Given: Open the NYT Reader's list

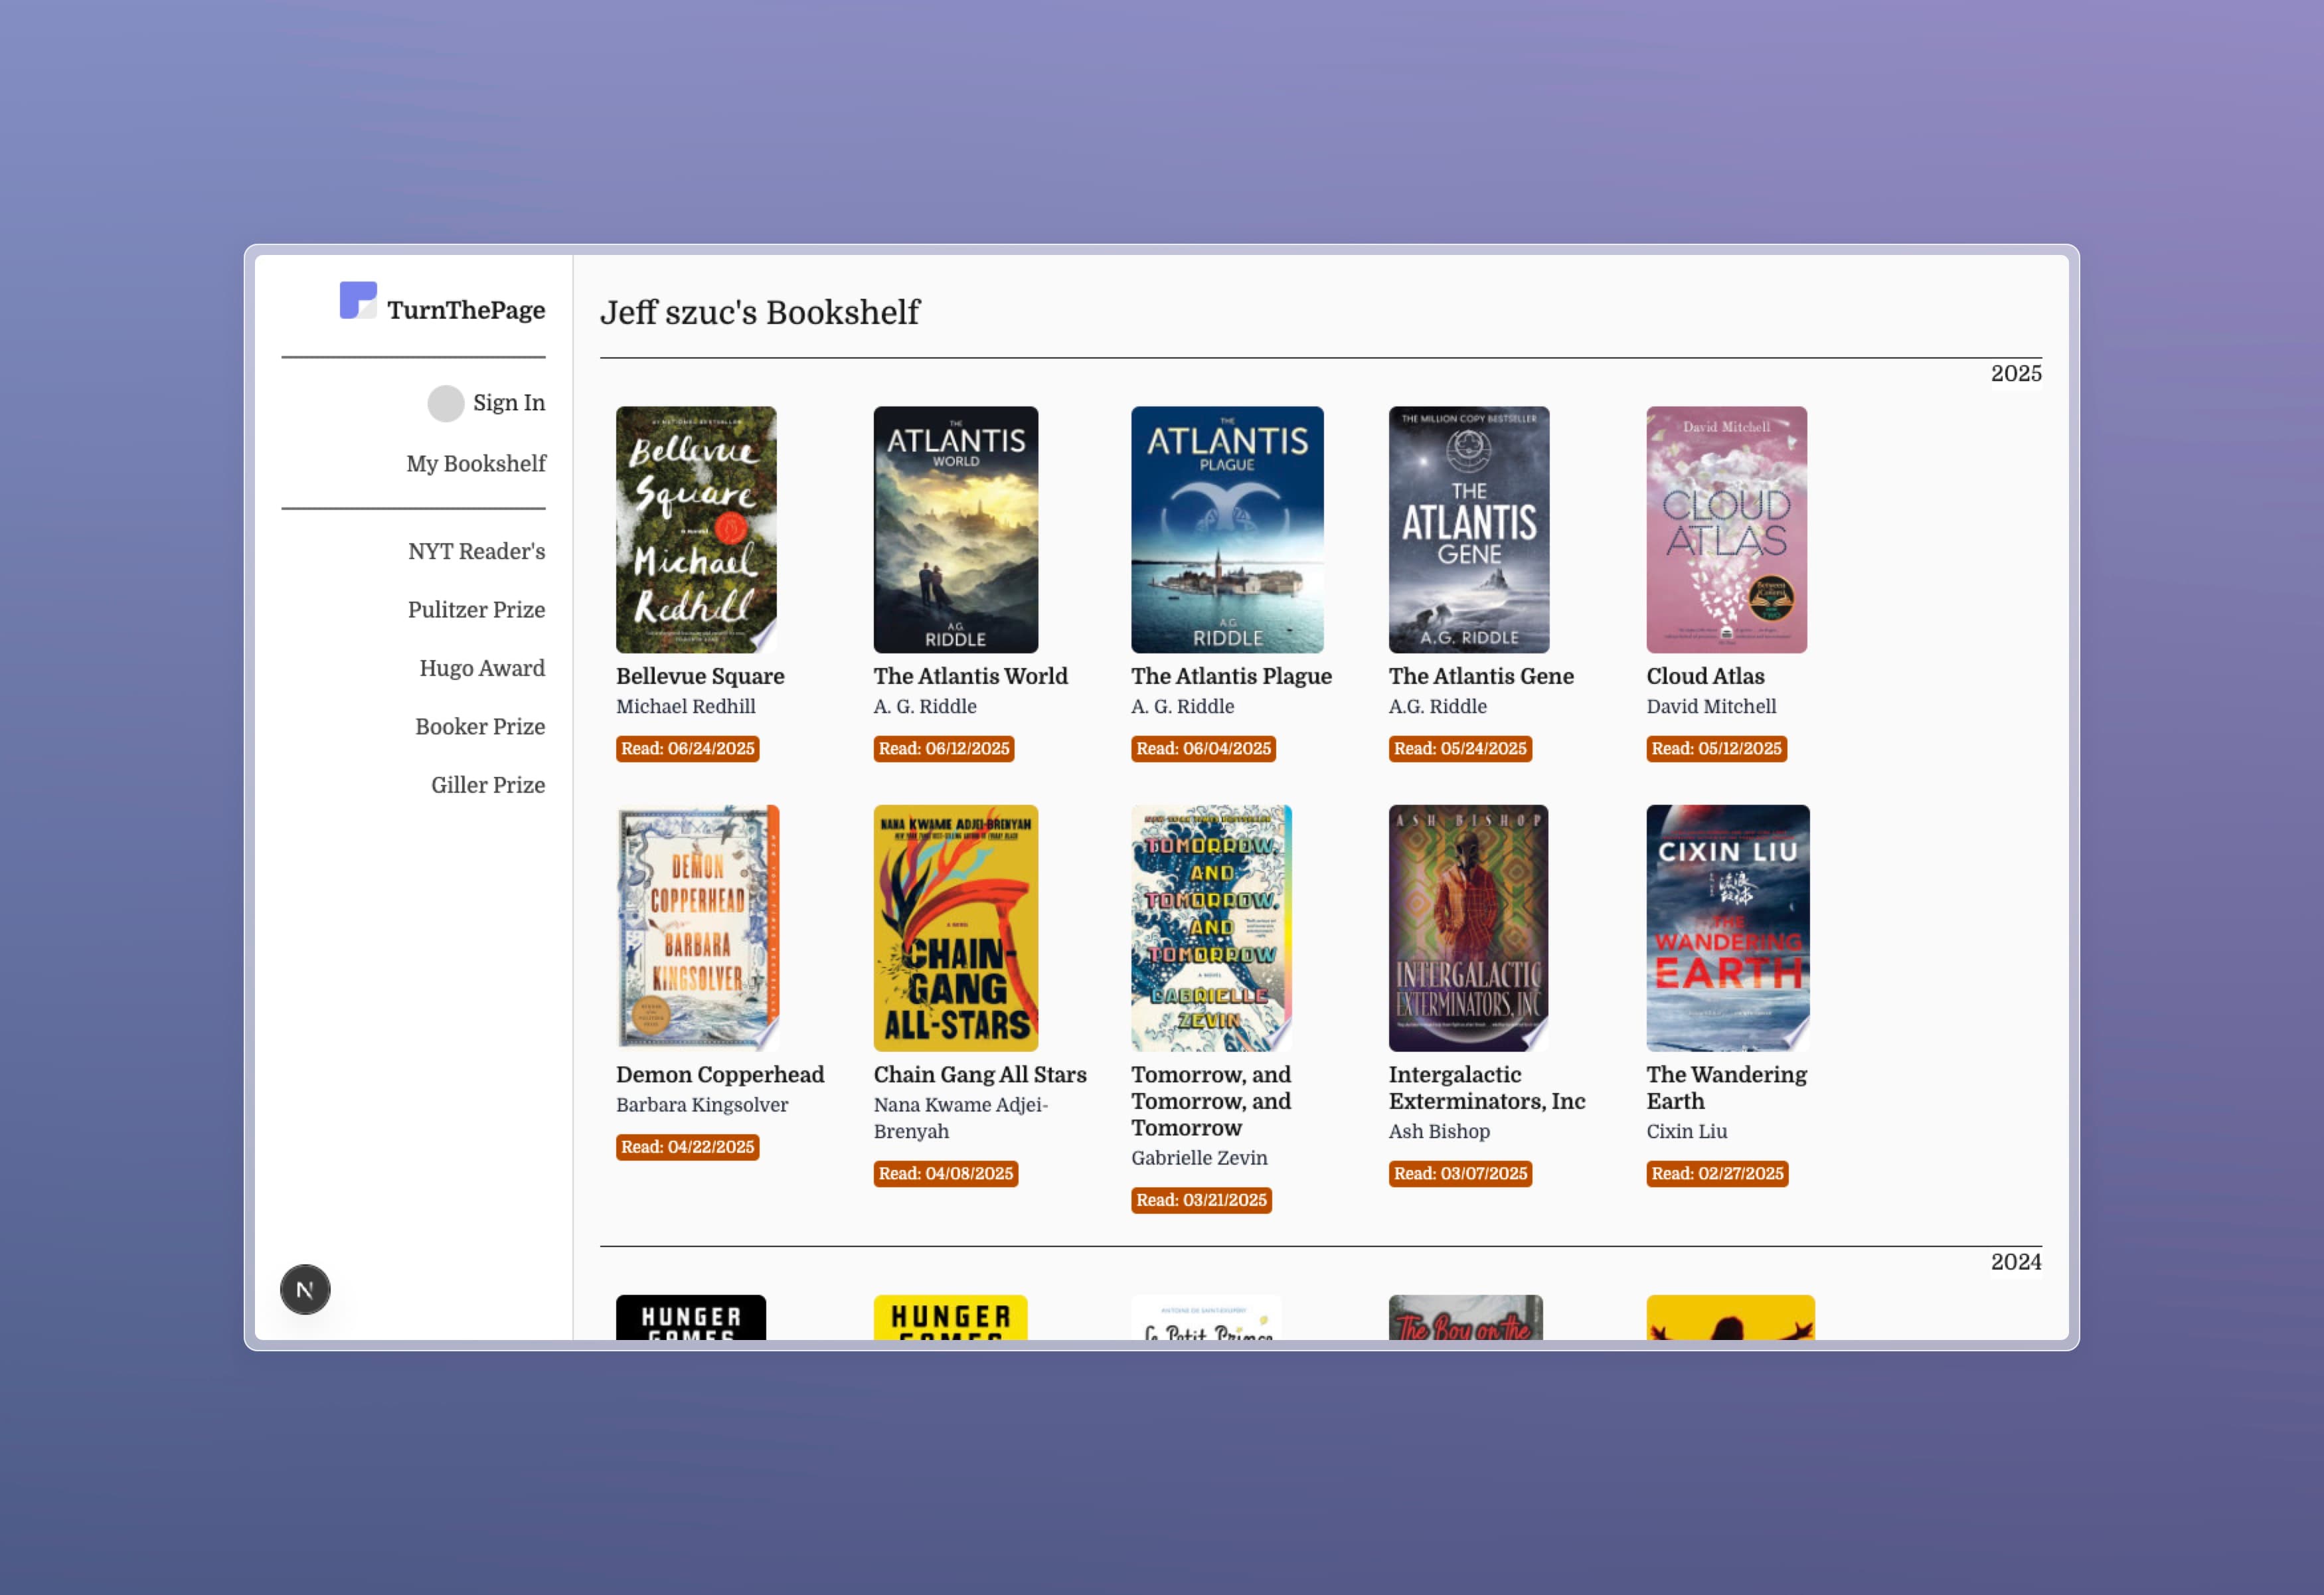Looking at the screenshot, I should click(x=477, y=551).
